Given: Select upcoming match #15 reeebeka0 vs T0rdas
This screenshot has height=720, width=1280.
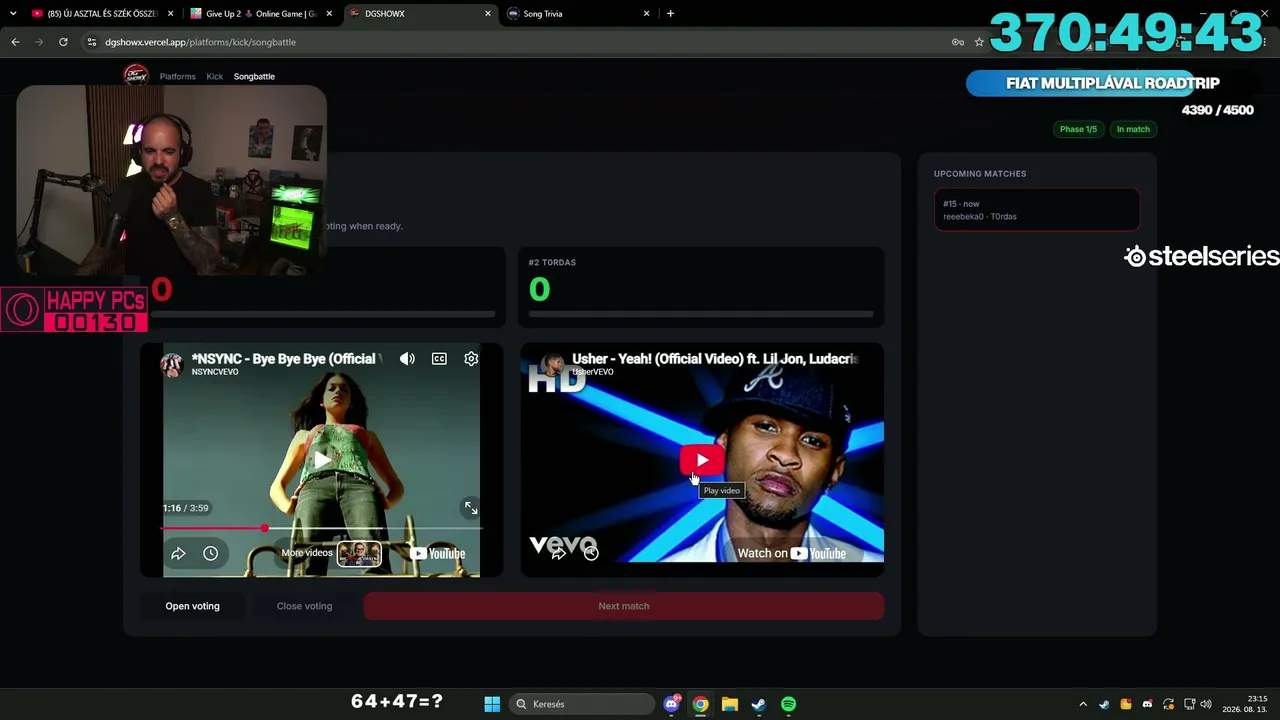Looking at the screenshot, I should pos(1037,210).
